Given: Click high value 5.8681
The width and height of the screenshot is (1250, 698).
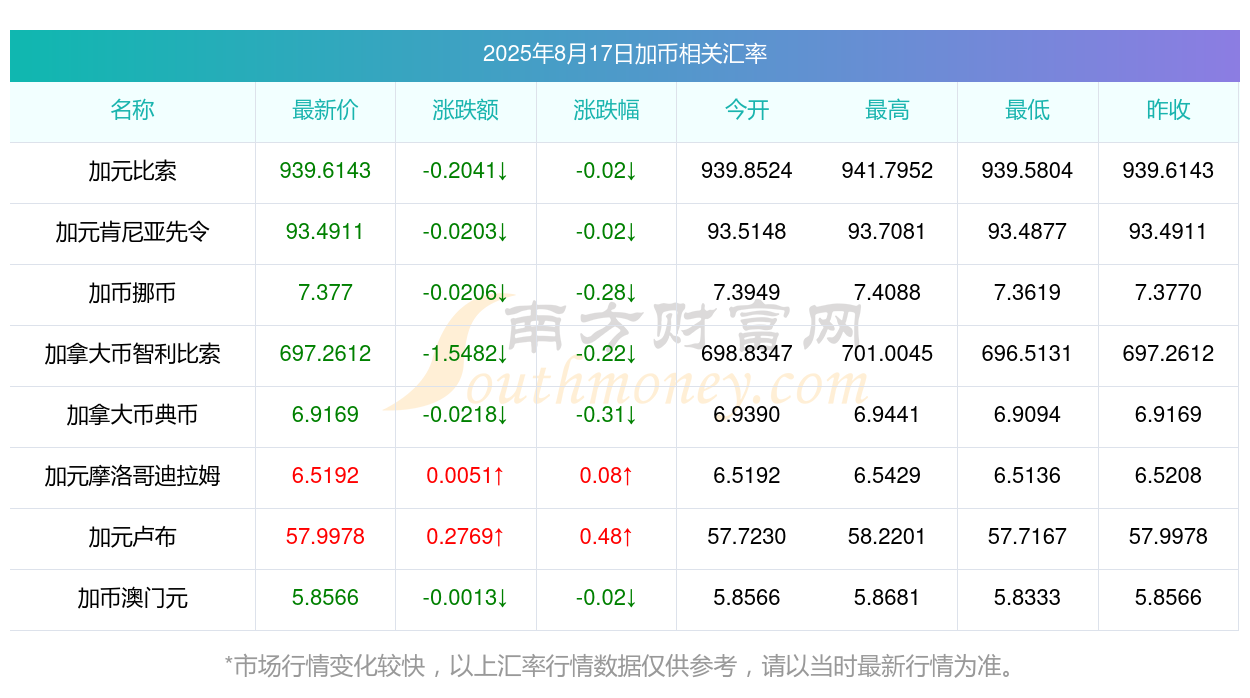Looking at the screenshot, I should click(x=887, y=598).
